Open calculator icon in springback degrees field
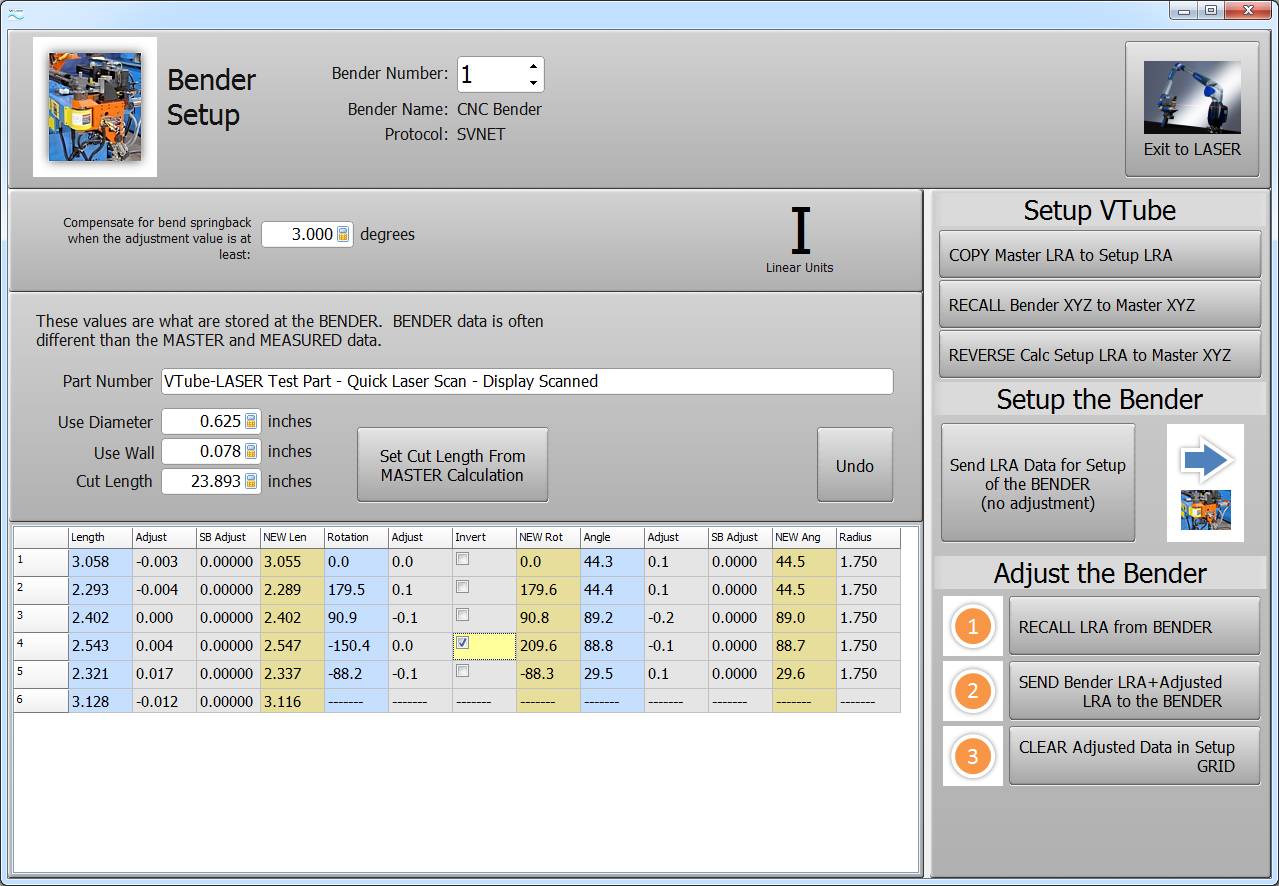1279x886 pixels. click(x=343, y=235)
